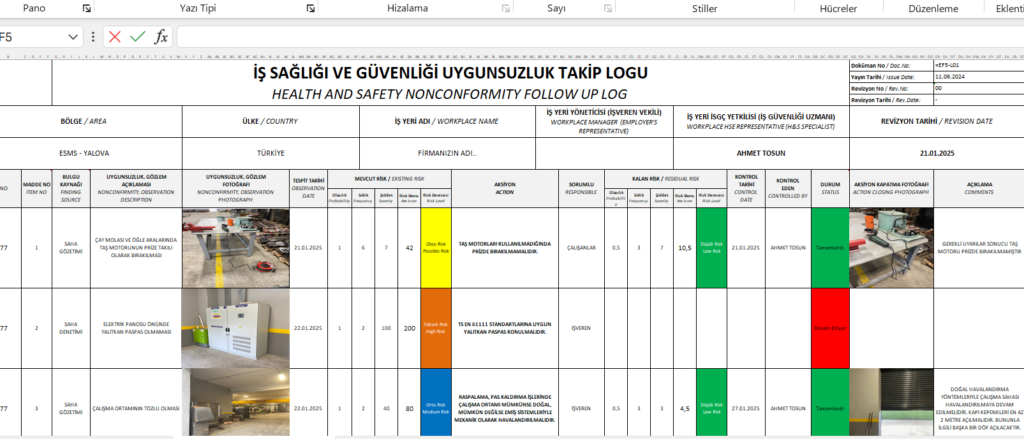Open the Hizalama dialog launcher

pyautogui.click(x=505, y=8)
